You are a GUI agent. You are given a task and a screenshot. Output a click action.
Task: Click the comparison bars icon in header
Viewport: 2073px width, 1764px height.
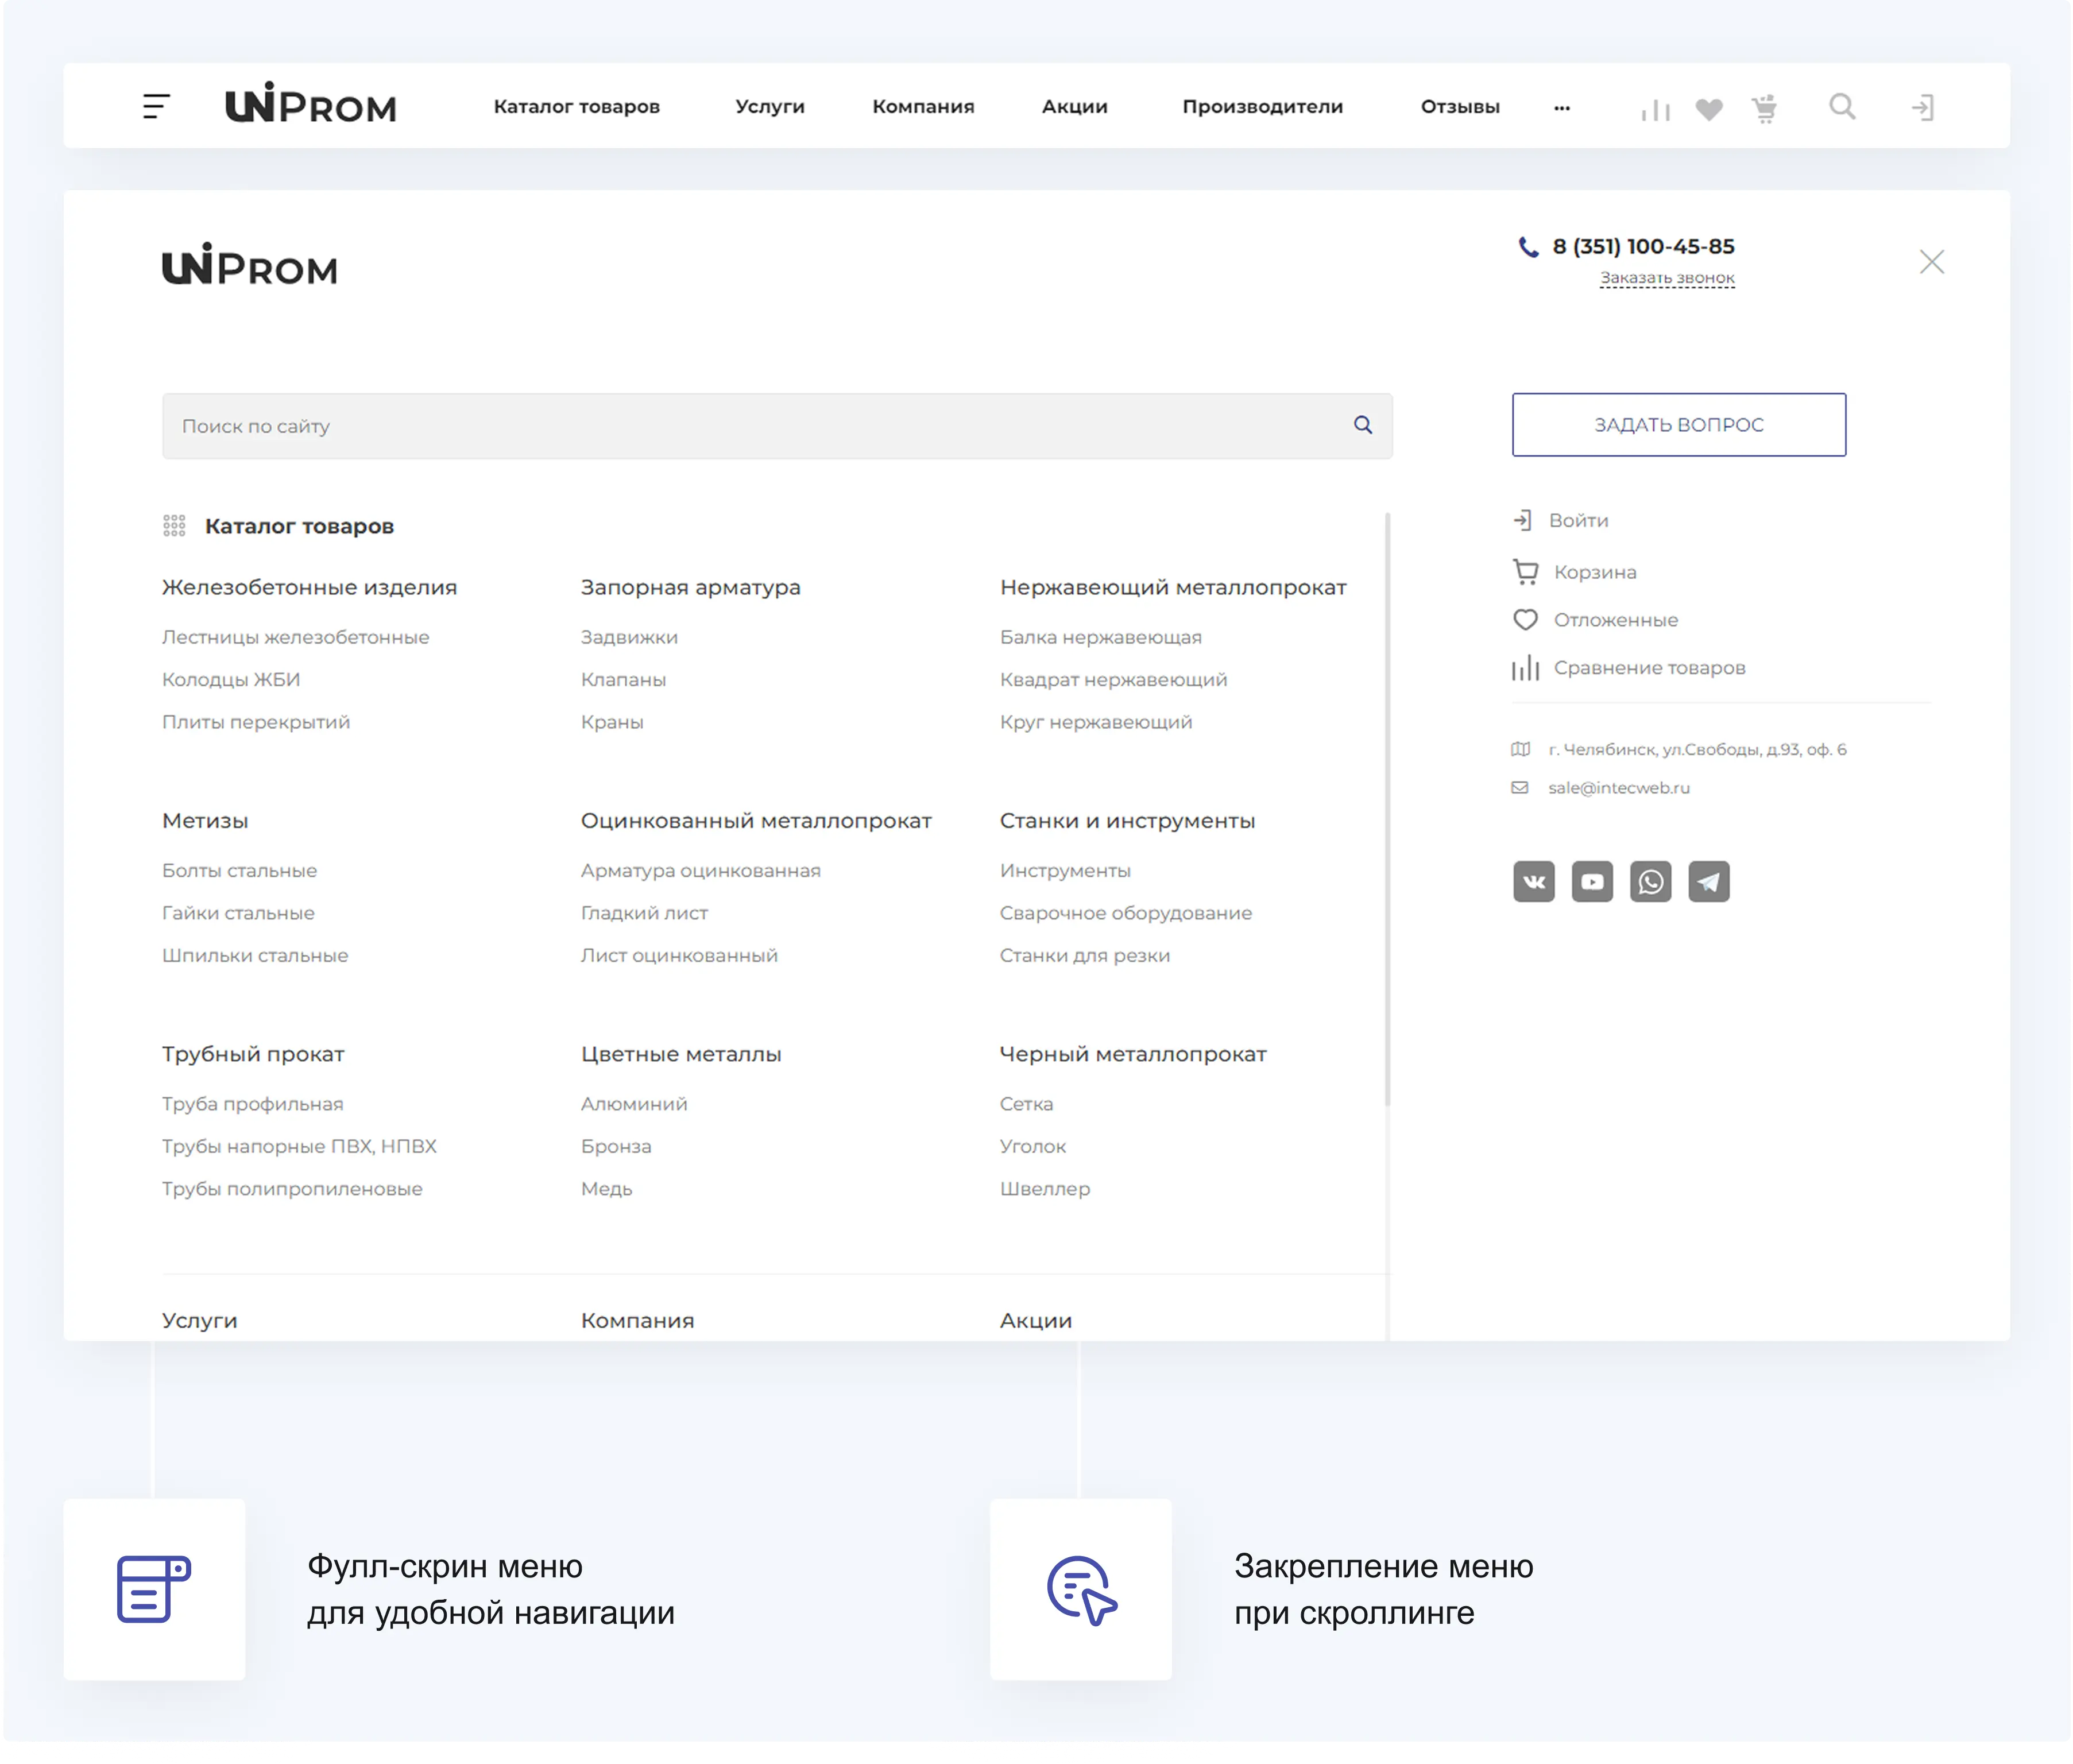[1655, 109]
